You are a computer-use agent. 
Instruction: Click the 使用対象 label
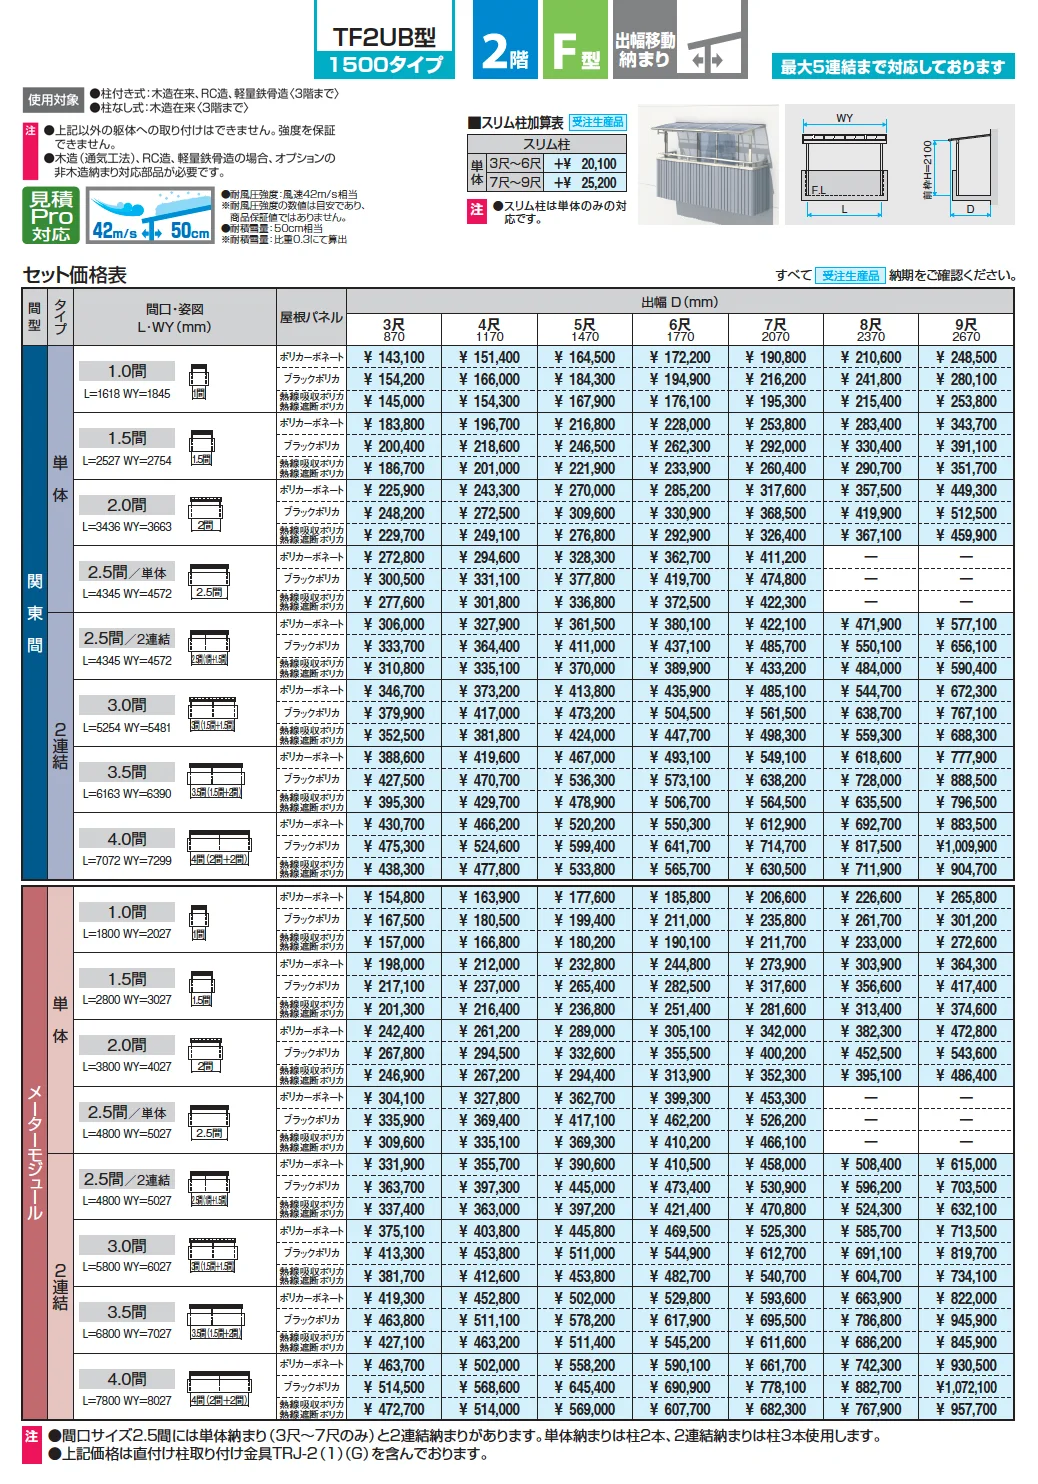coord(54,100)
